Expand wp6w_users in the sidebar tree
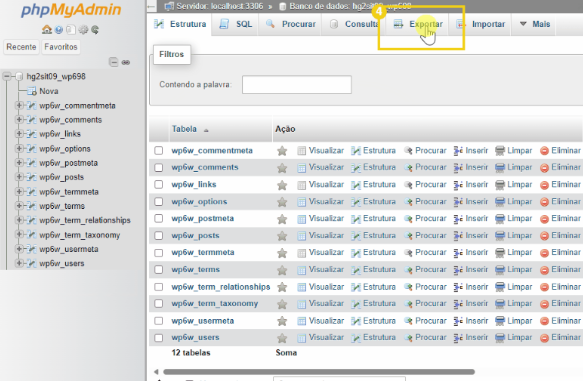 pyautogui.click(x=19, y=263)
